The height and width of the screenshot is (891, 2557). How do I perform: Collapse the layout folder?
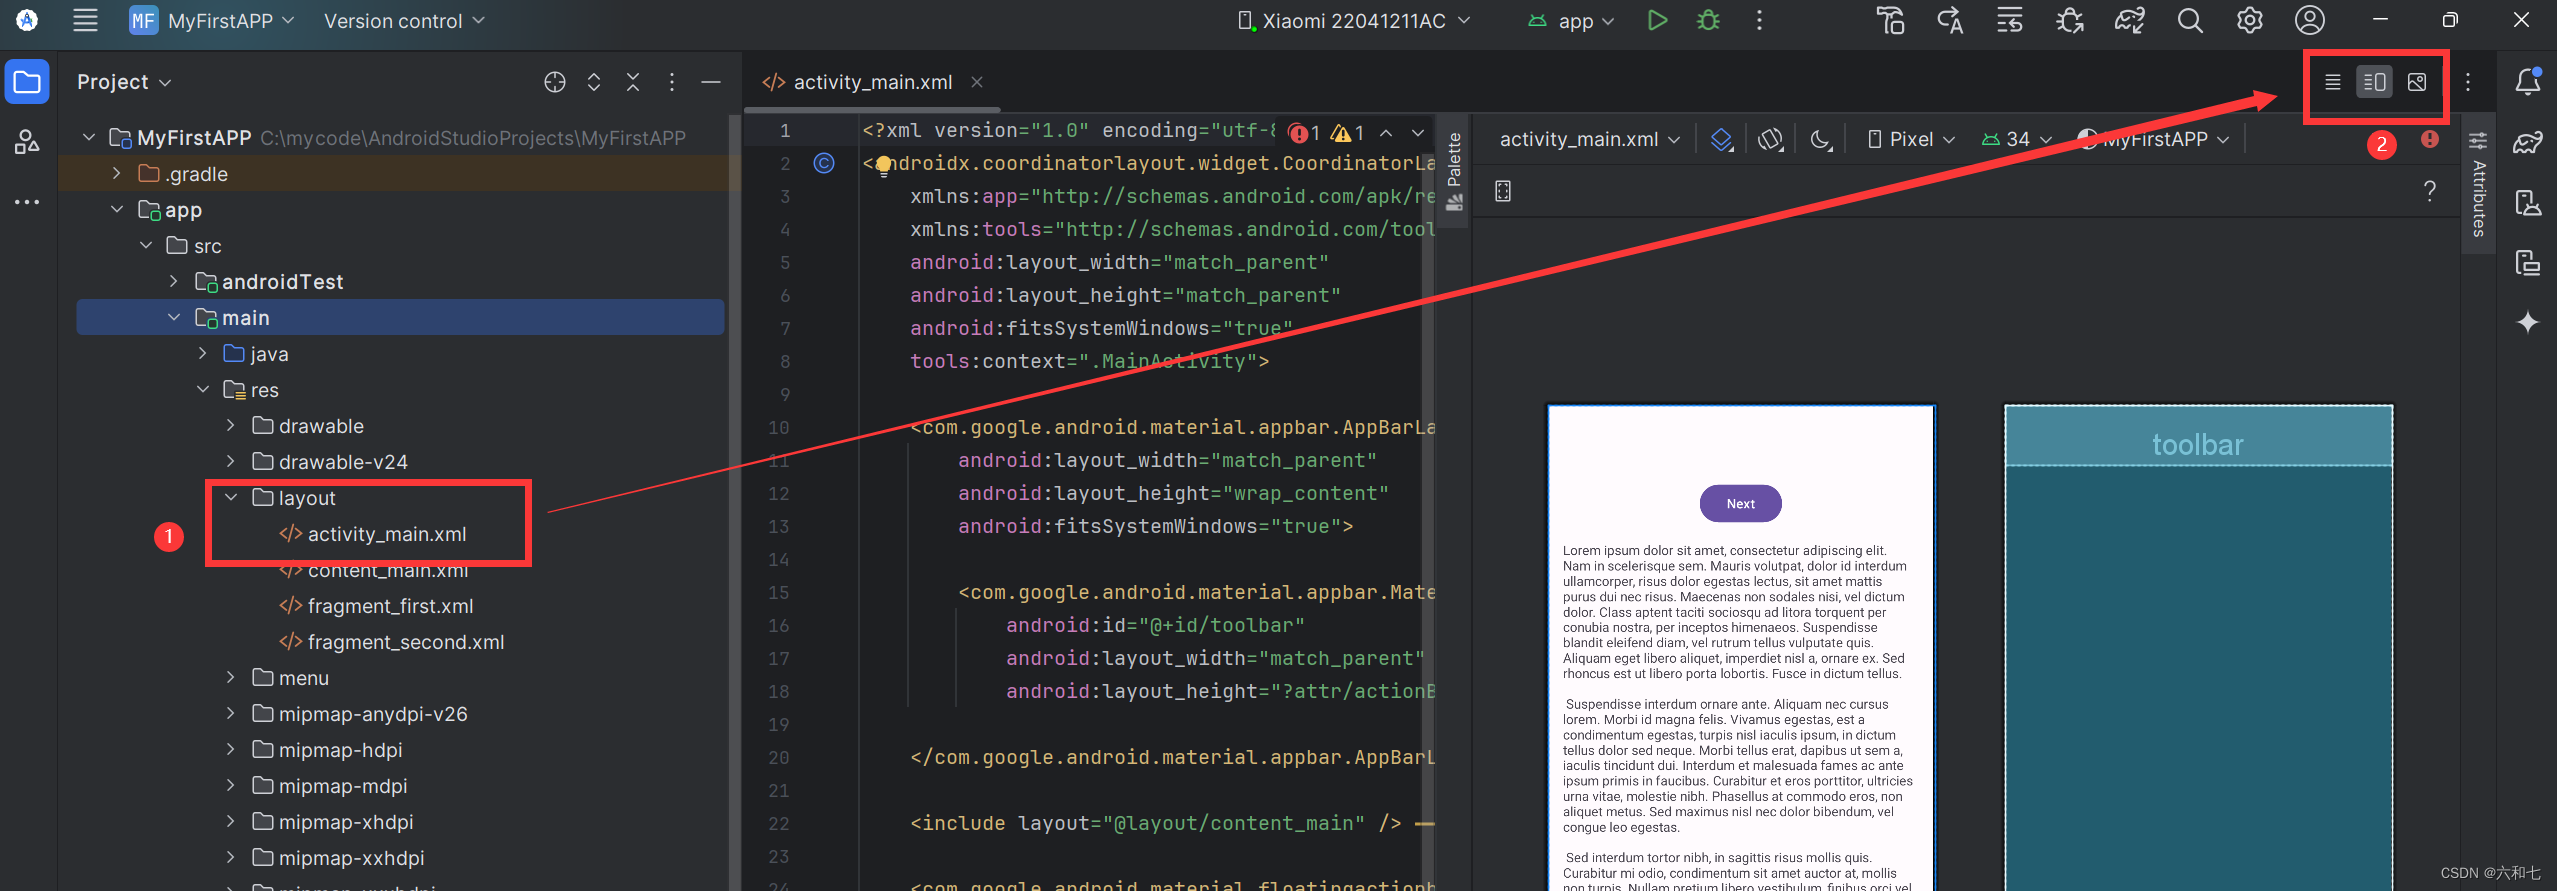(x=231, y=497)
